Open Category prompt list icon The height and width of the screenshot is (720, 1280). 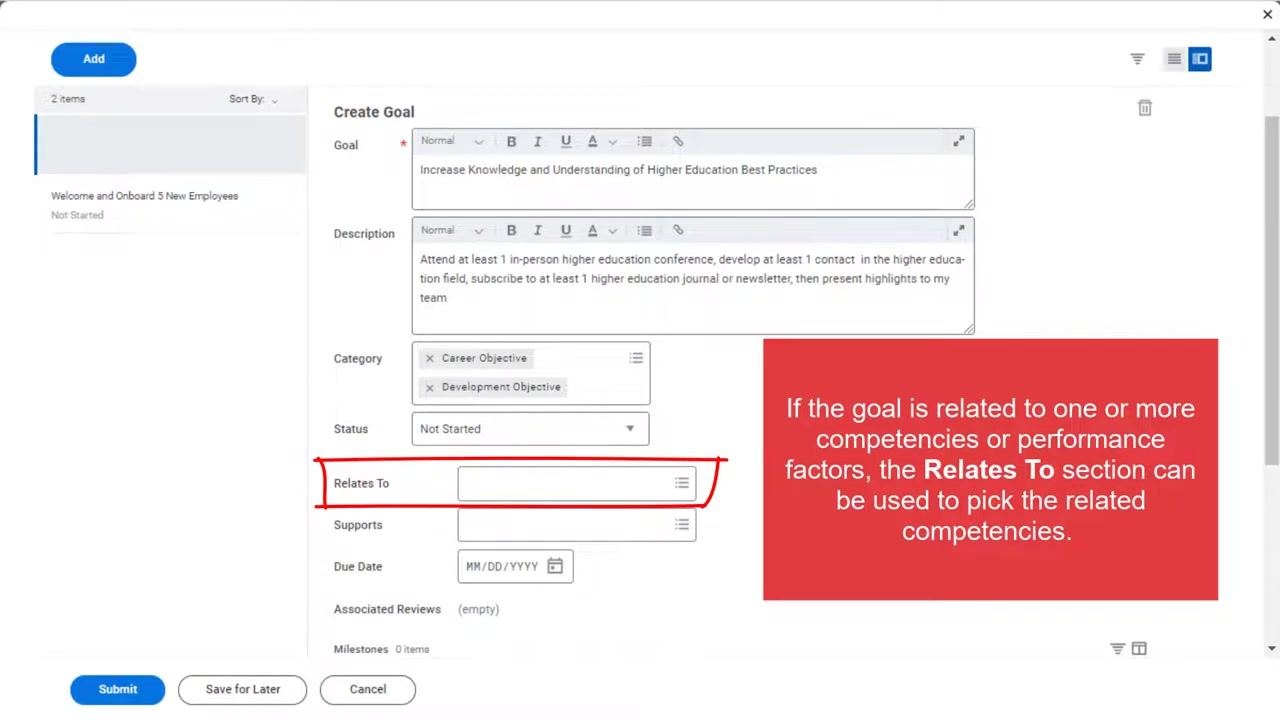click(x=636, y=358)
